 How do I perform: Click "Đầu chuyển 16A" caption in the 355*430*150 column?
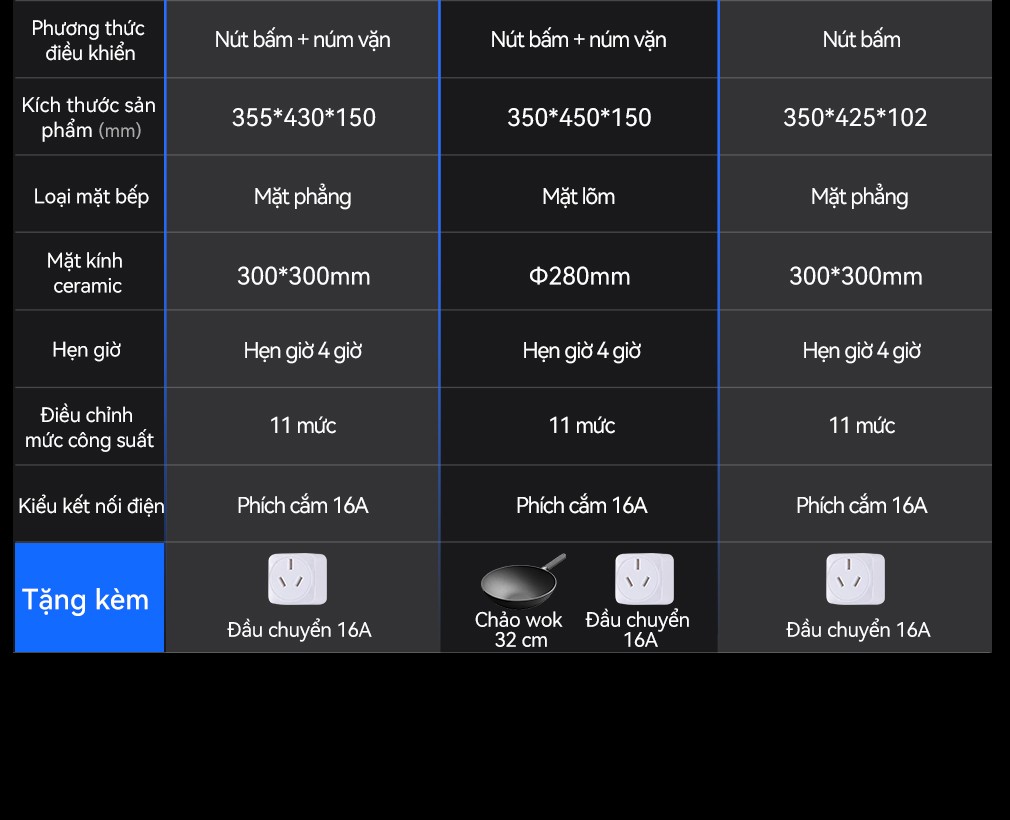click(299, 629)
